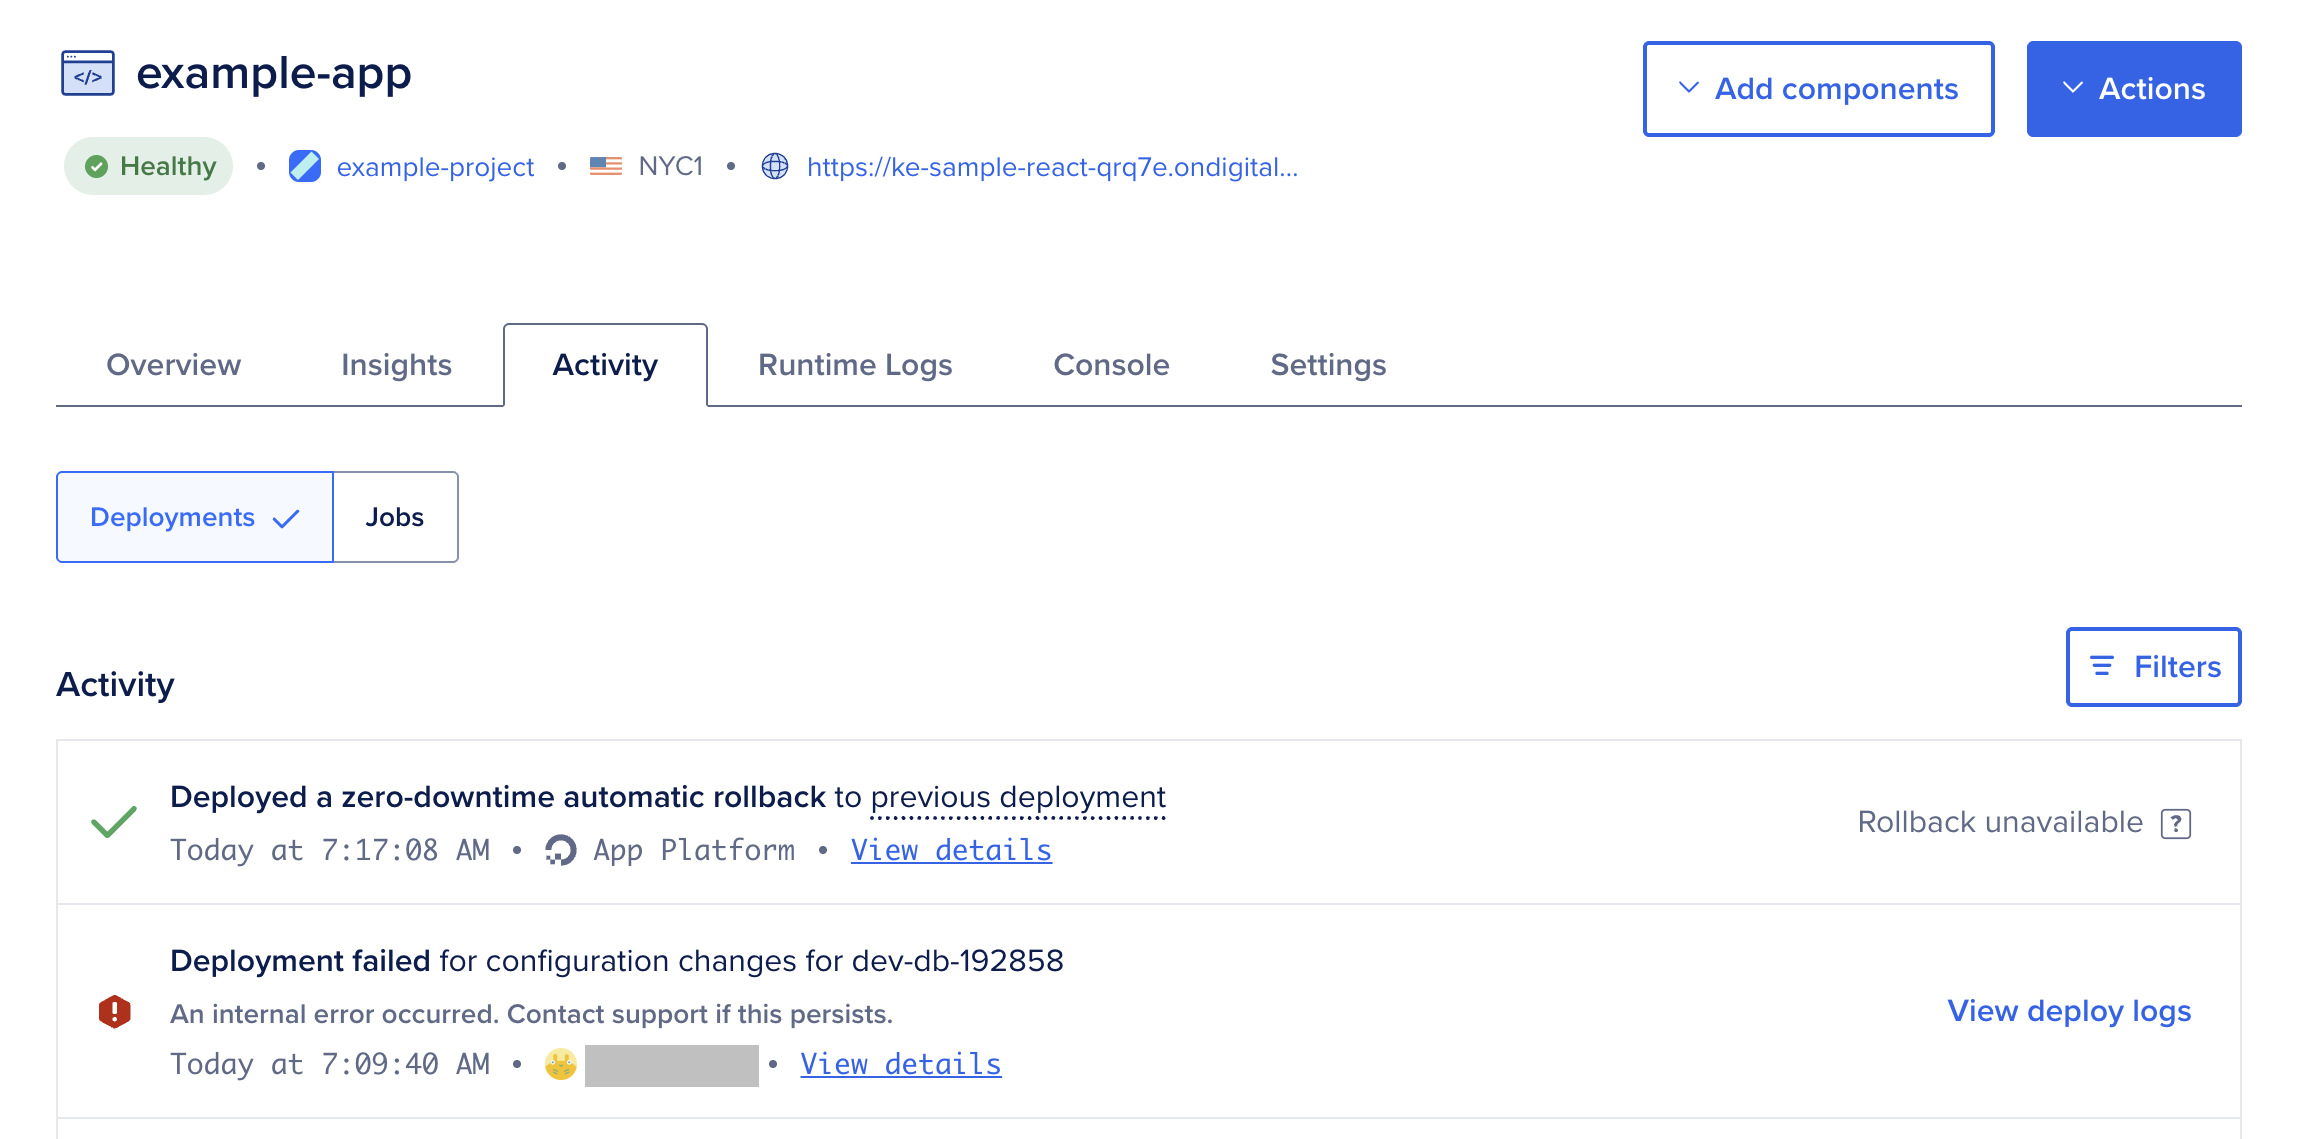Open View deploy logs for failed deployment
This screenshot has height=1139, width=2300.
click(x=2068, y=1011)
